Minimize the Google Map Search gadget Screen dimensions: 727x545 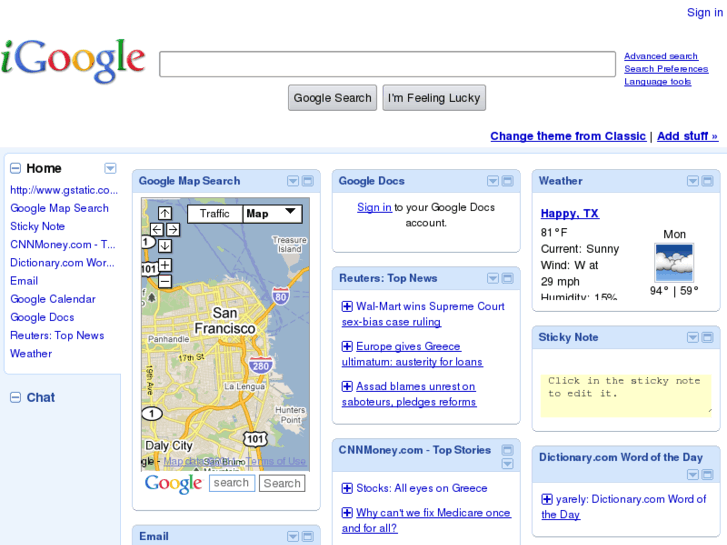point(308,181)
